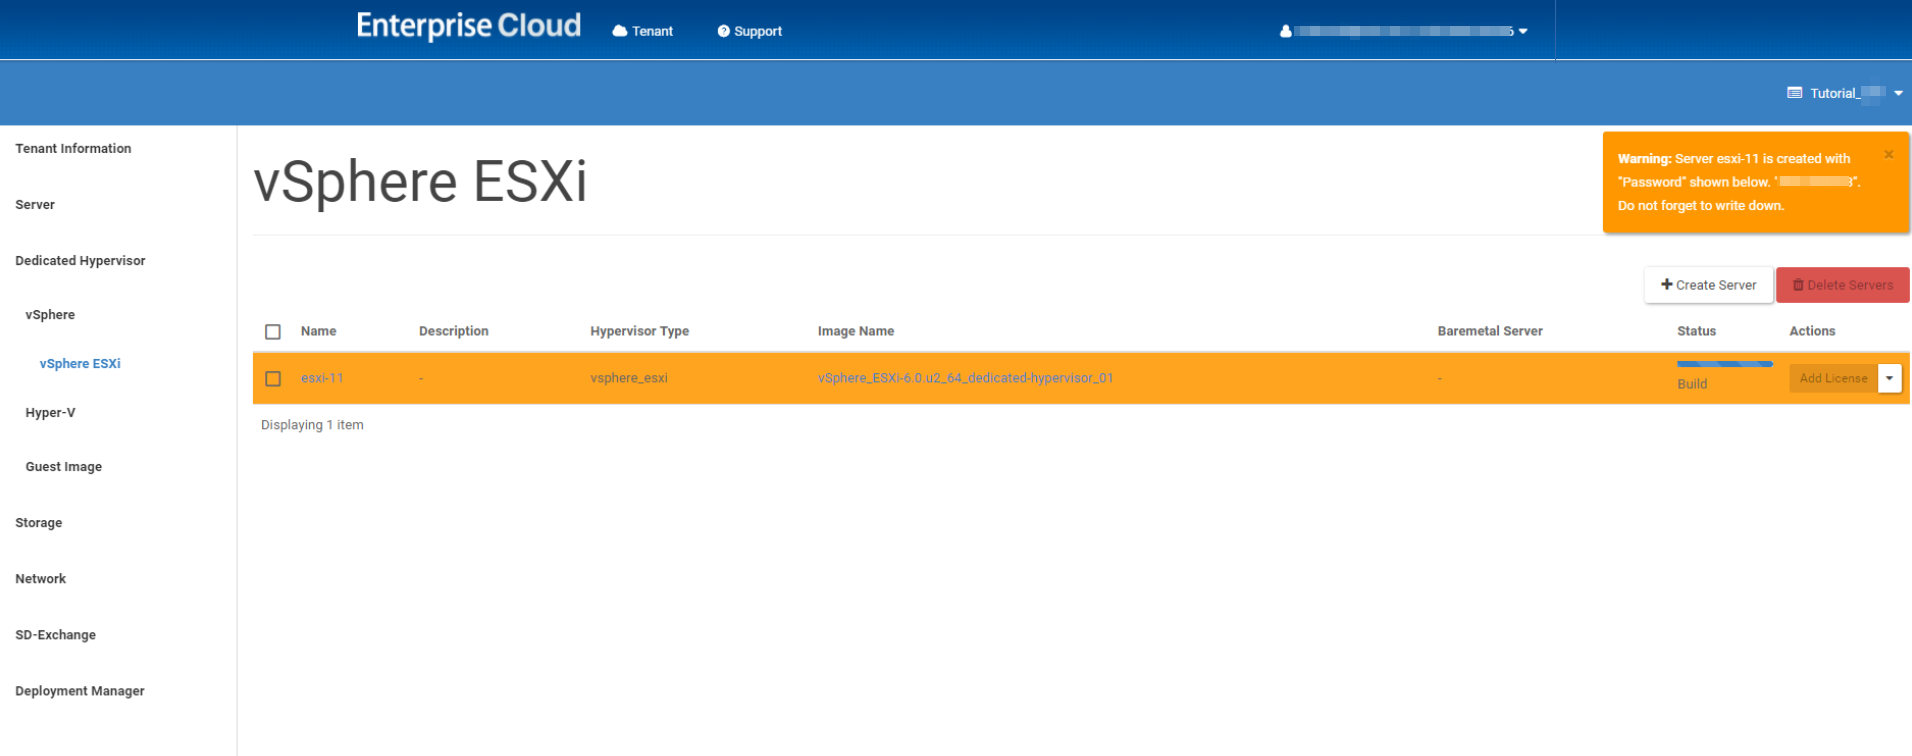Click the warning message text in notification
Image resolution: width=1912 pixels, height=756 pixels.
tap(1738, 182)
